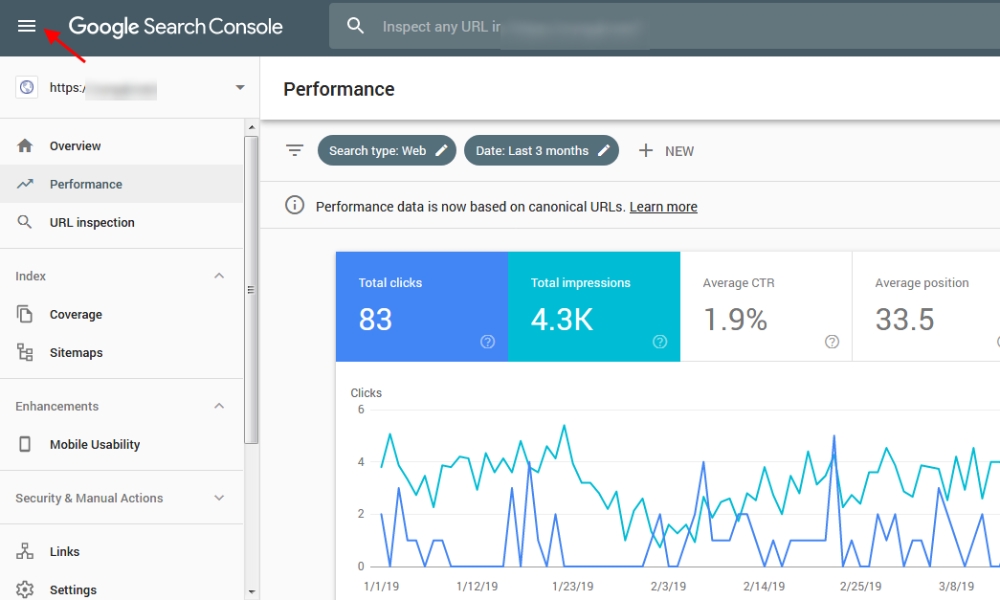Click the Enhancements section label

coord(57,406)
